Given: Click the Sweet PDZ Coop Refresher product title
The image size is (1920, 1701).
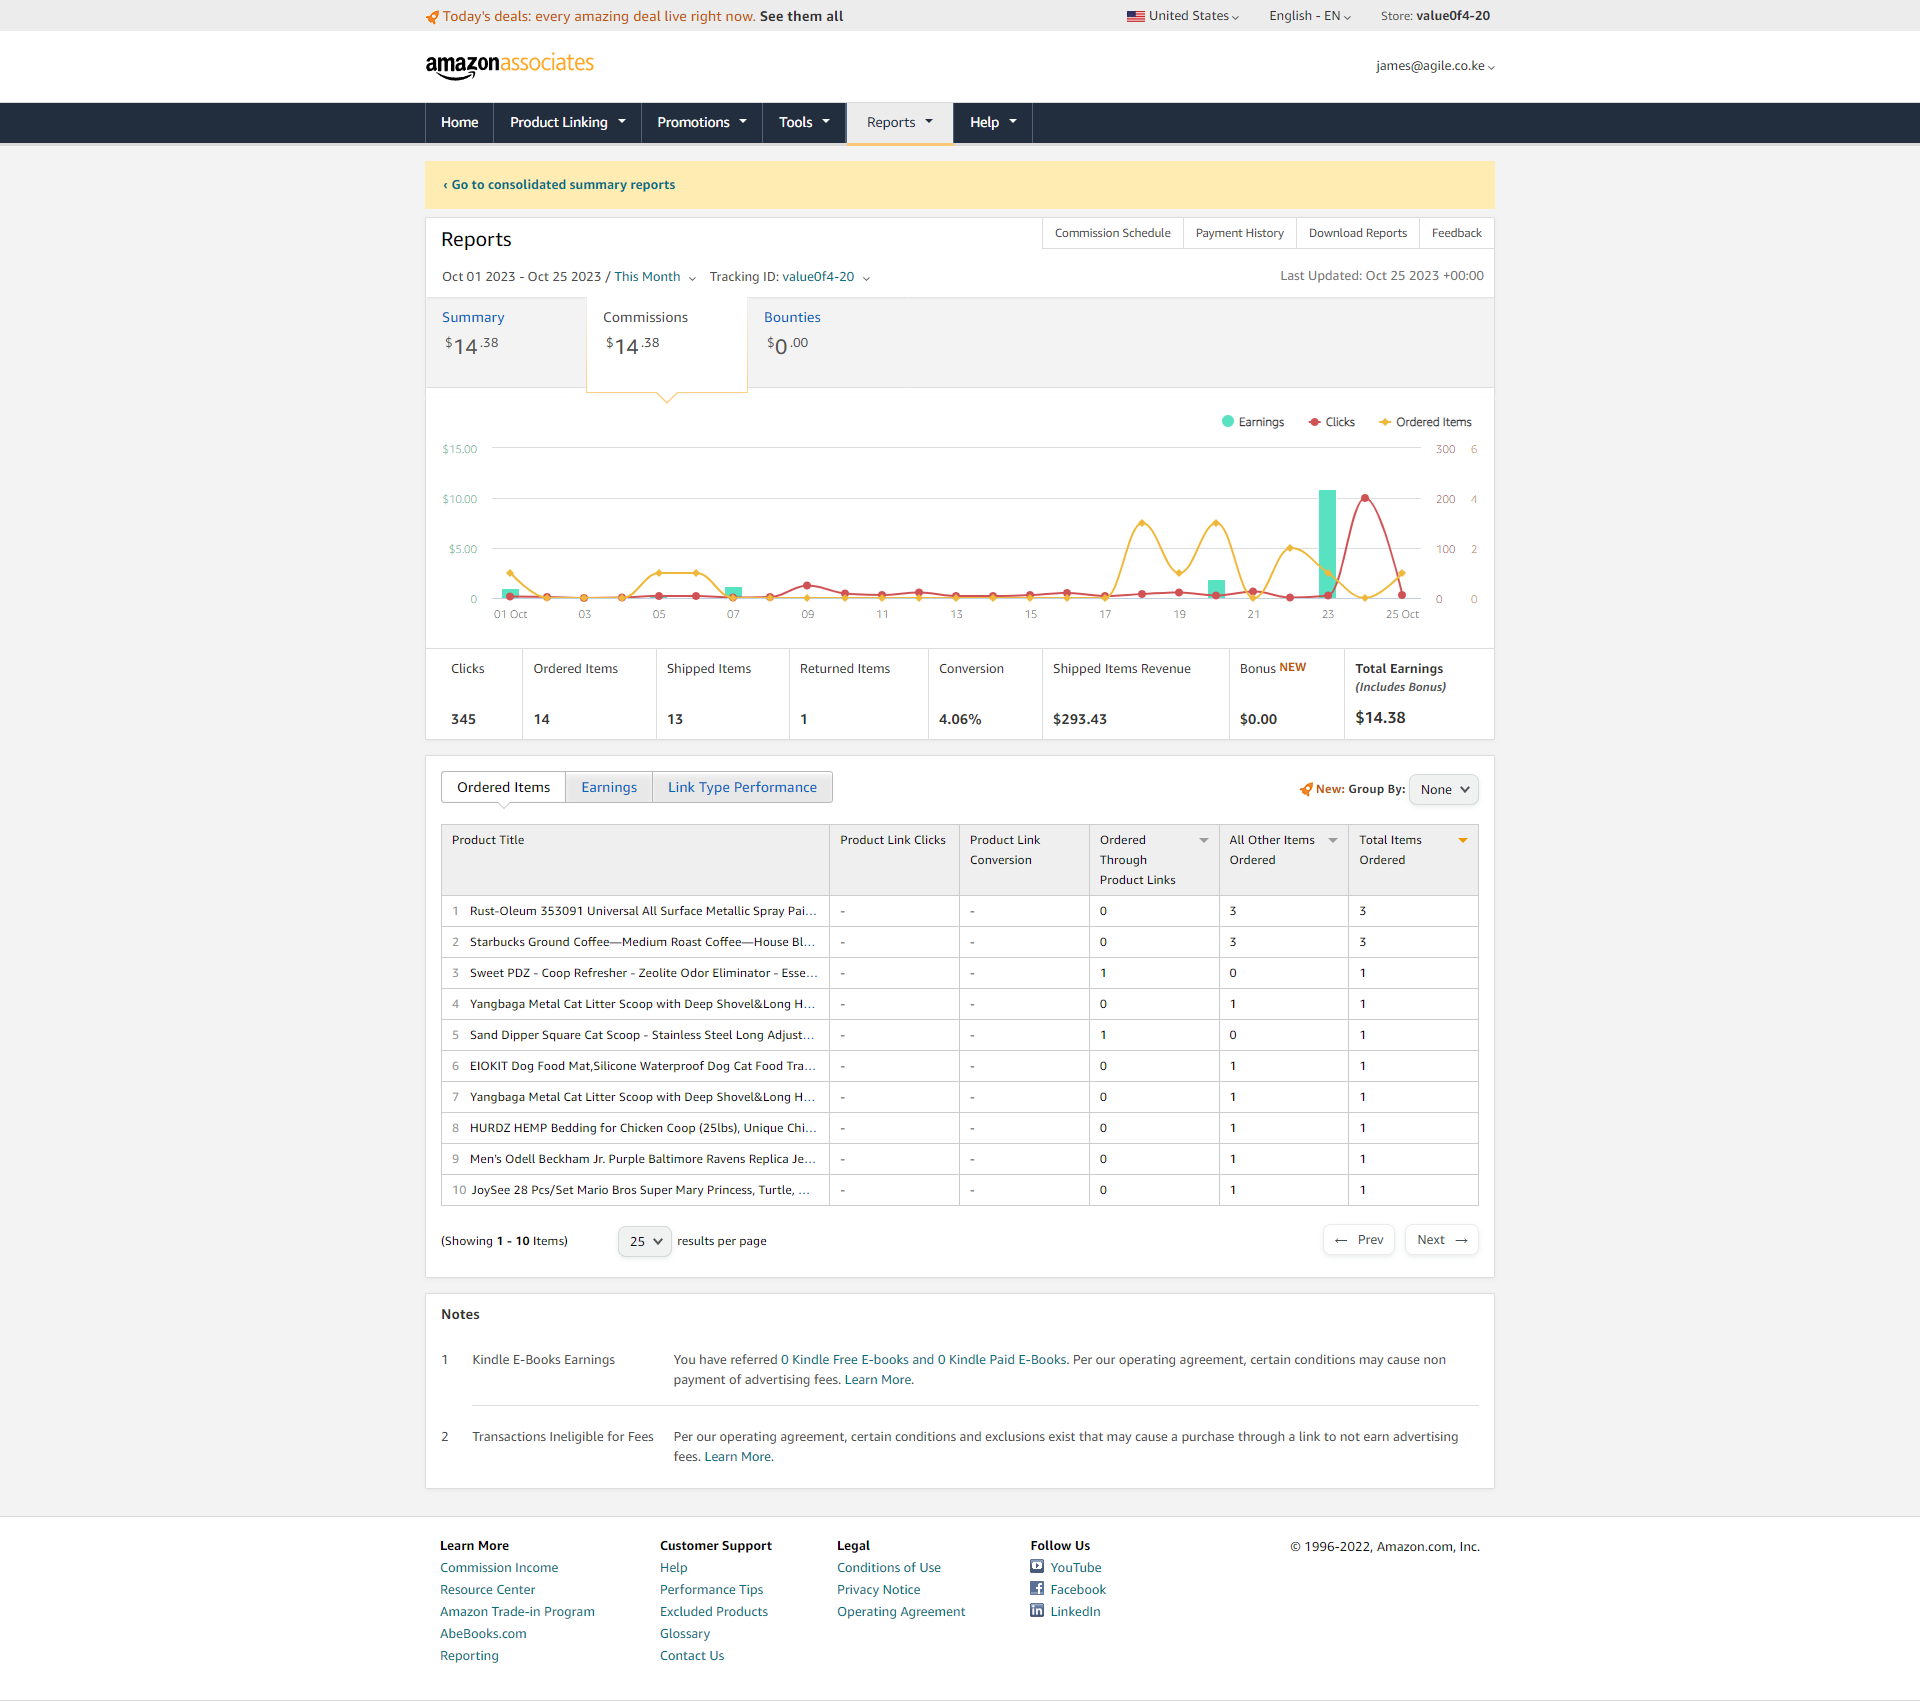Looking at the screenshot, I should 644,973.
